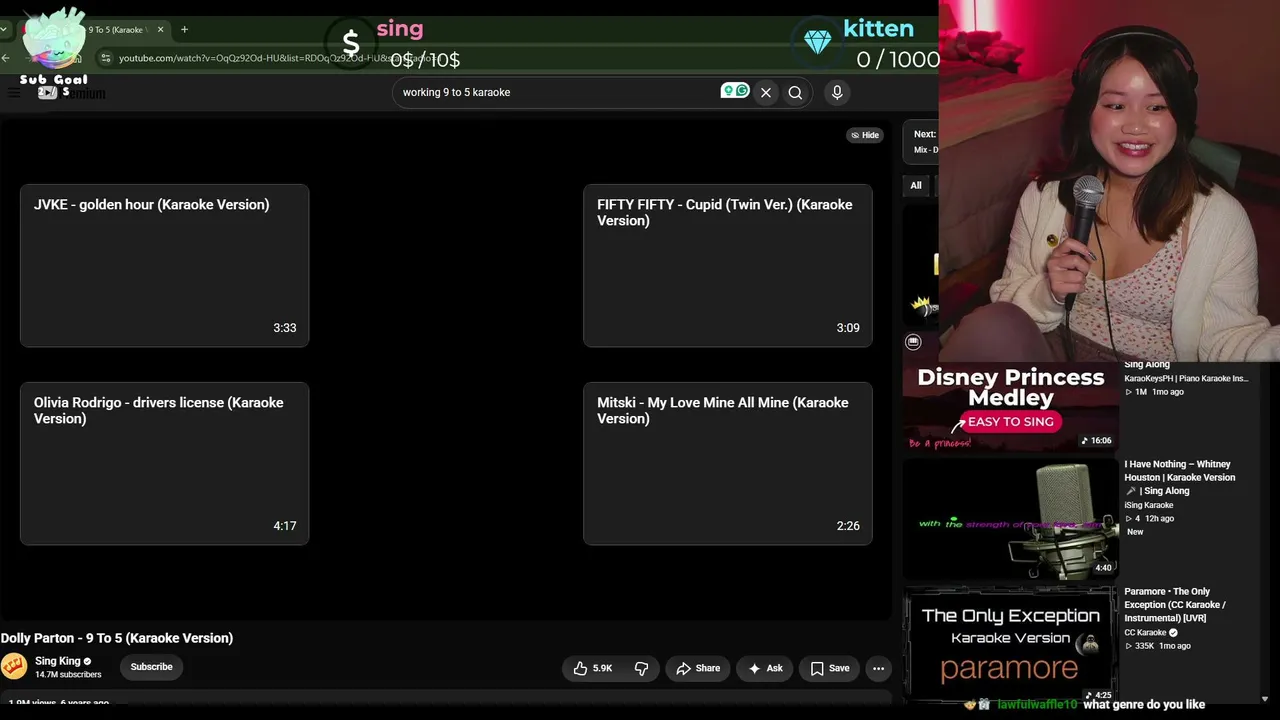Go back using the browser back arrow

tap(5, 58)
